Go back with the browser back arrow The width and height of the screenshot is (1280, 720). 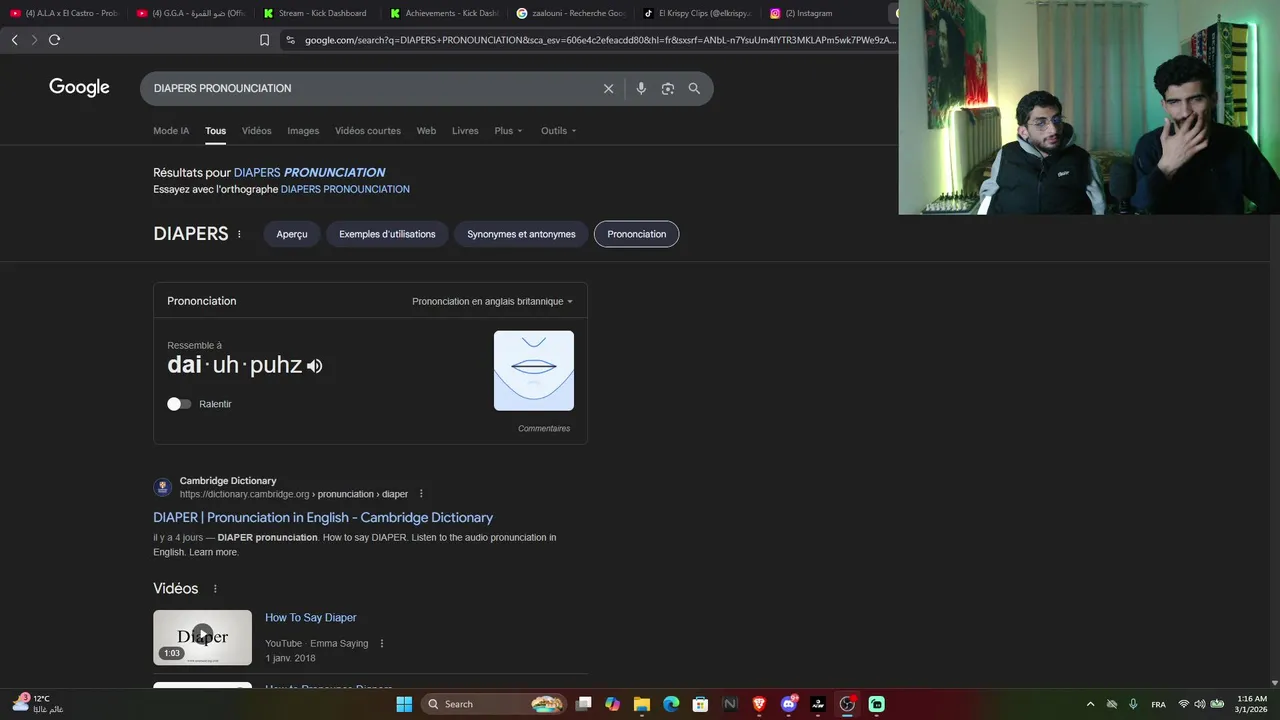14,40
